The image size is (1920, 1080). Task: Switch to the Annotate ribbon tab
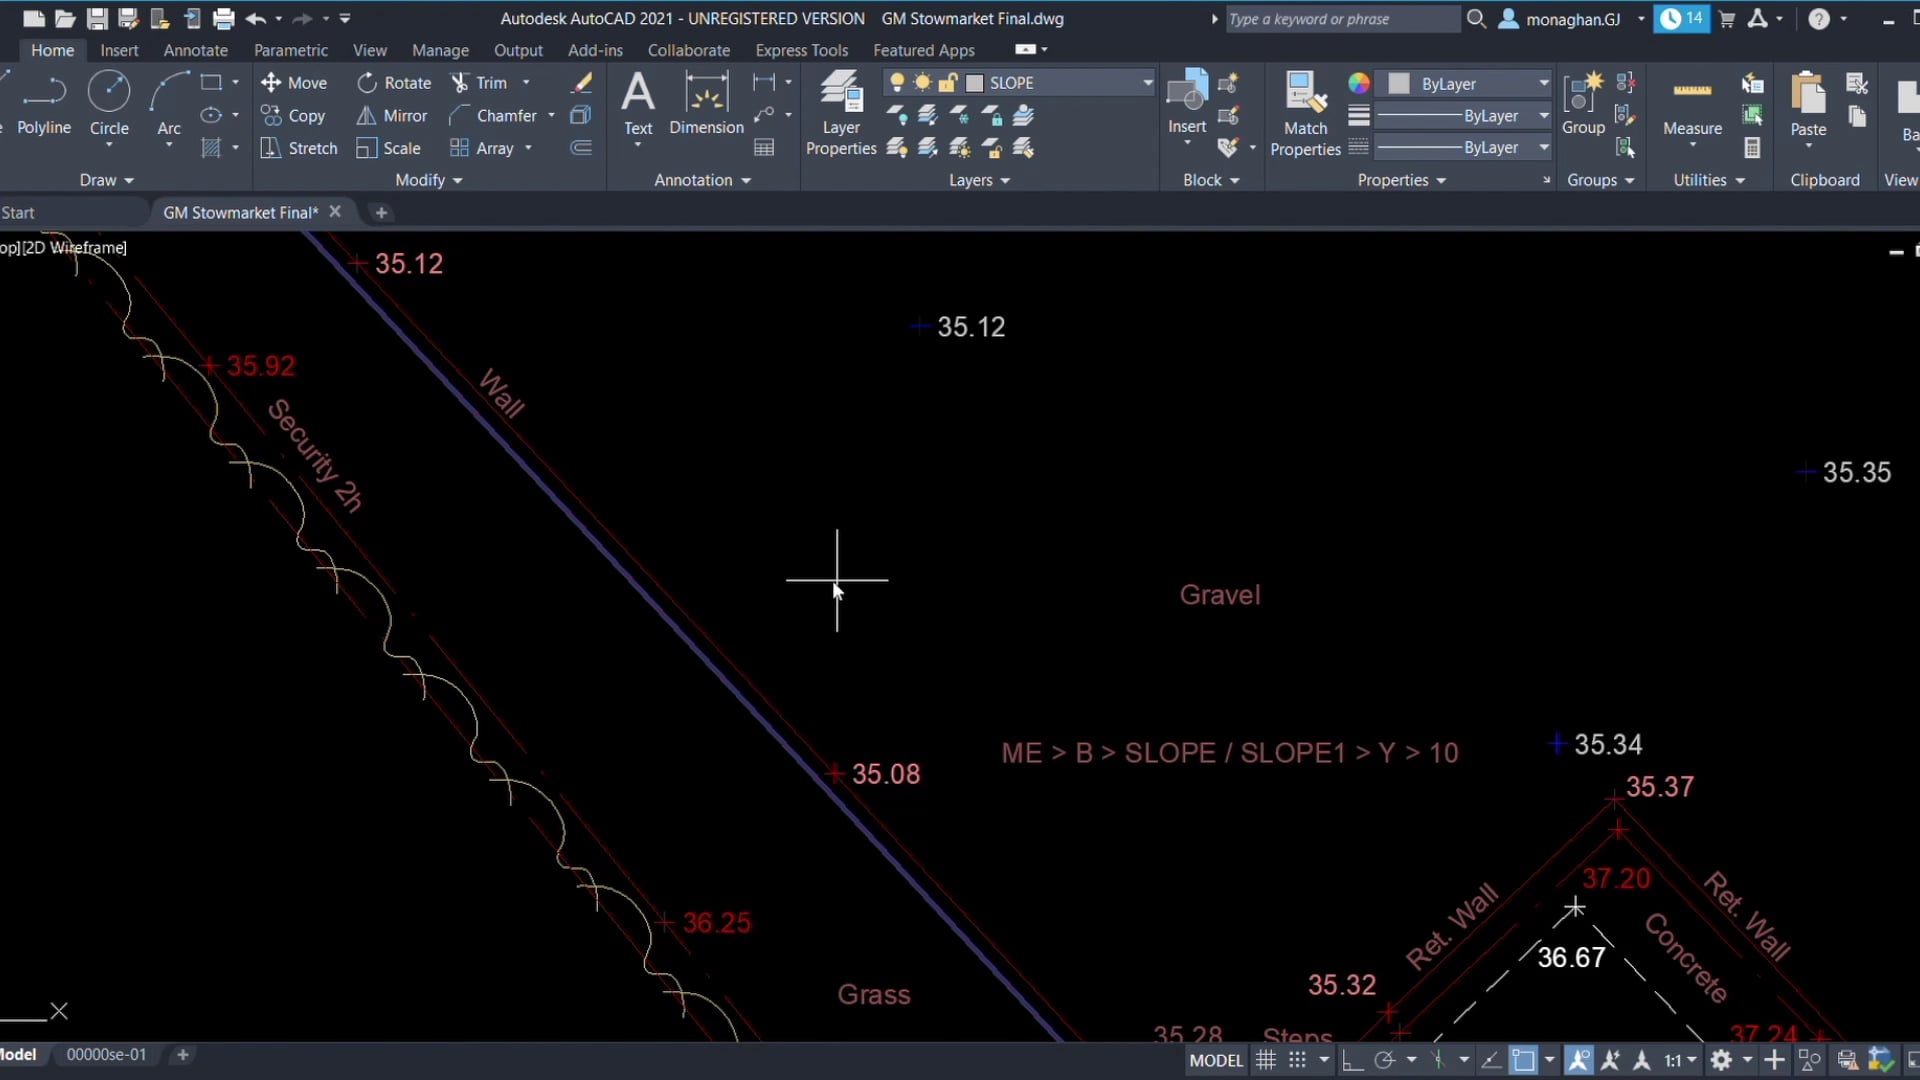tap(195, 49)
